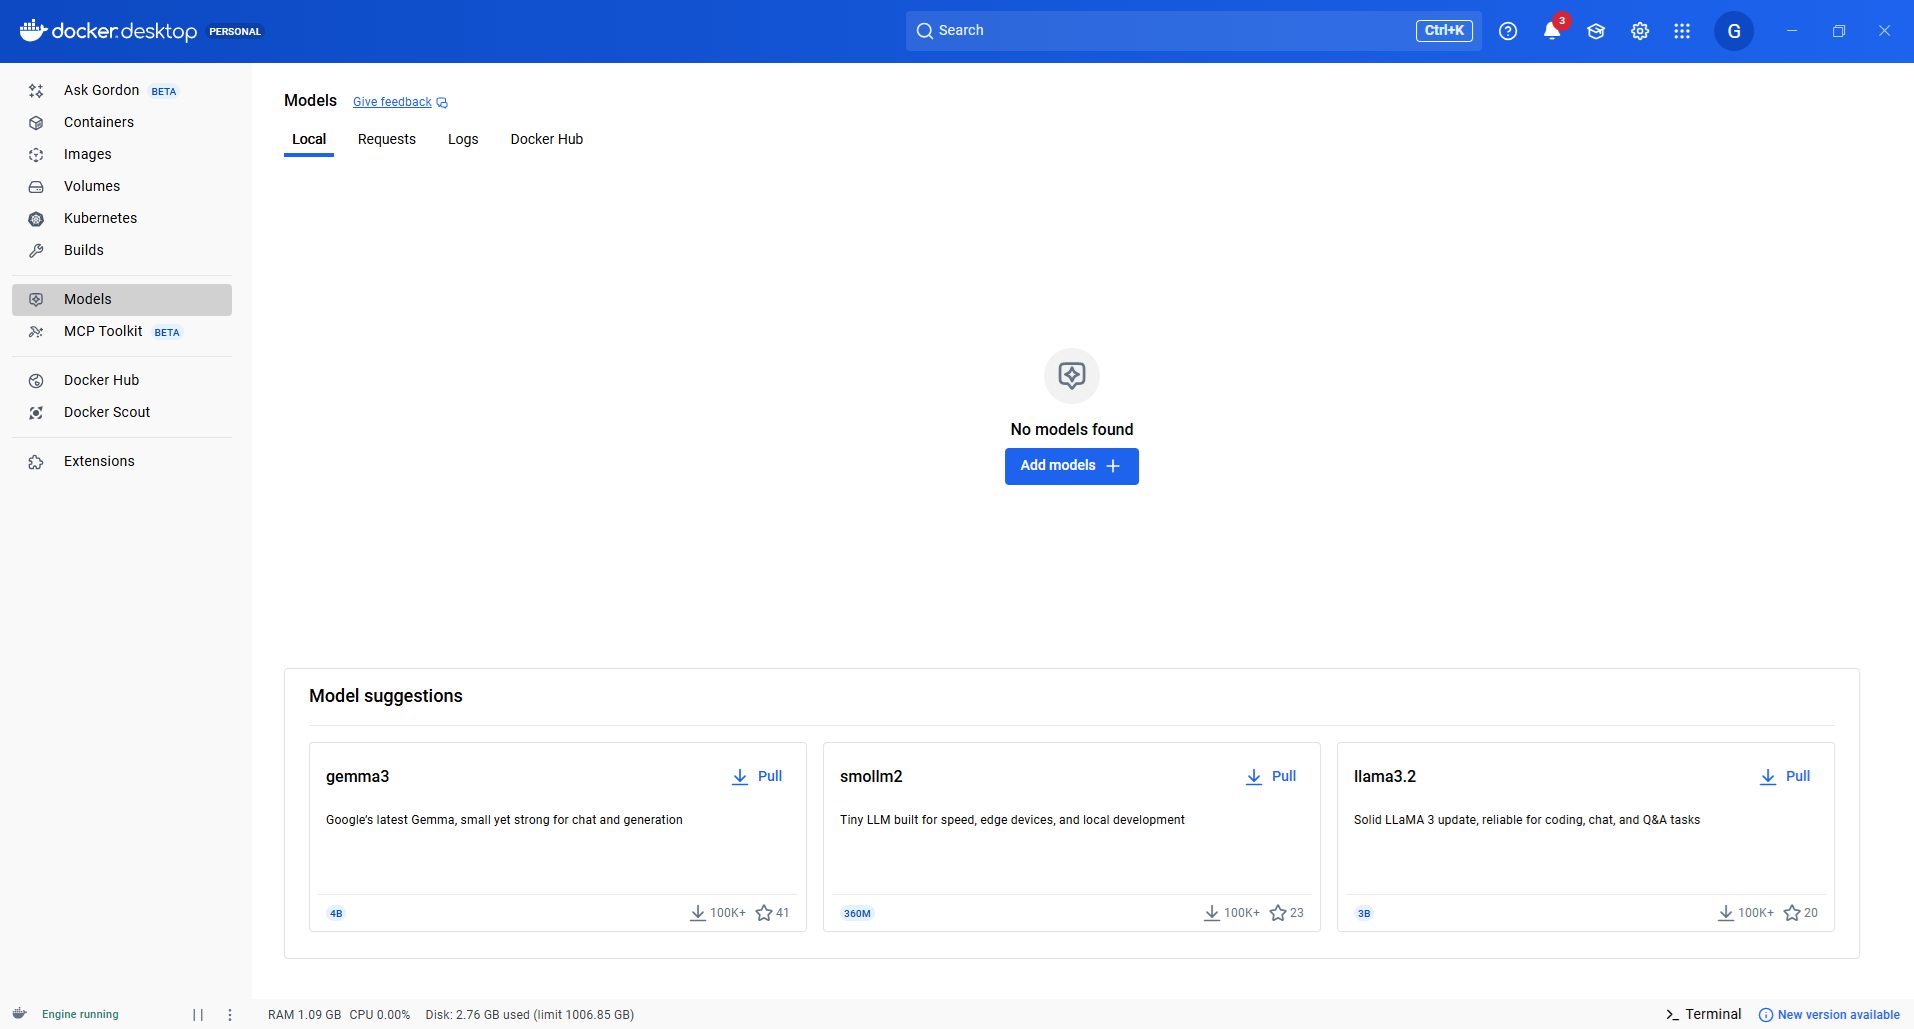Pull the llama3.2 model

(1785, 777)
